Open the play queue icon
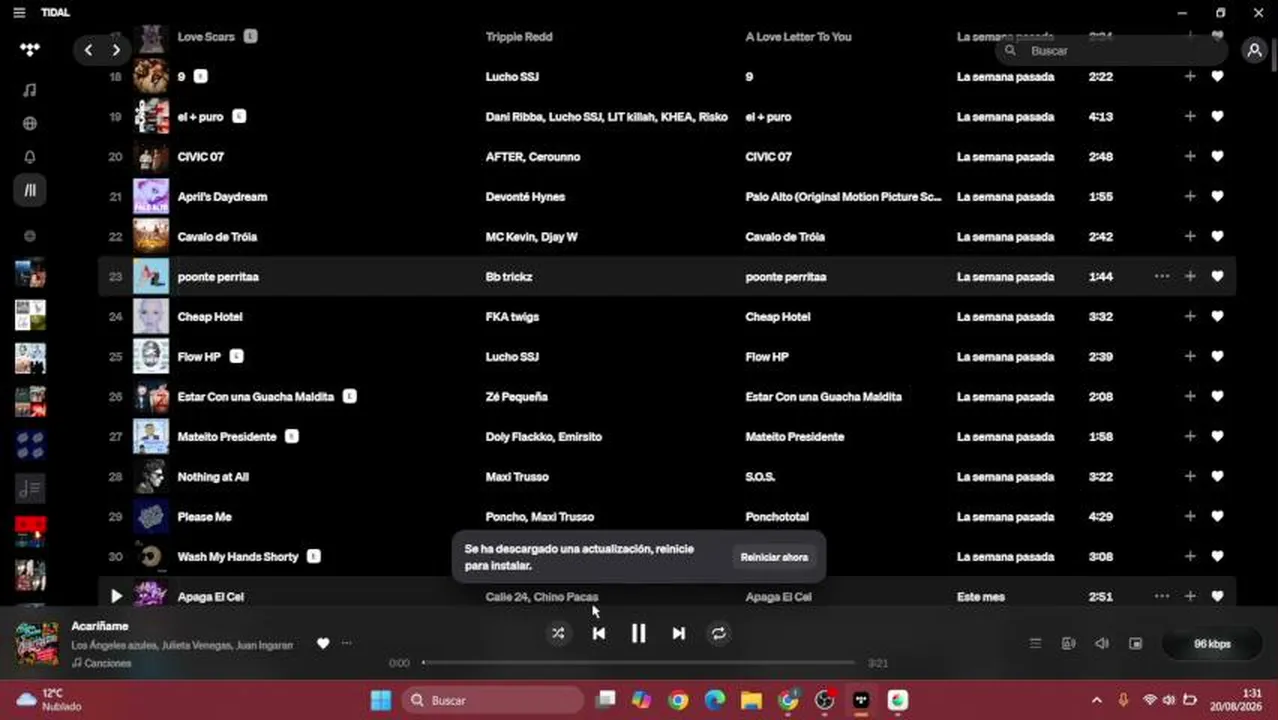The width and height of the screenshot is (1278, 720). point(1035,644)
